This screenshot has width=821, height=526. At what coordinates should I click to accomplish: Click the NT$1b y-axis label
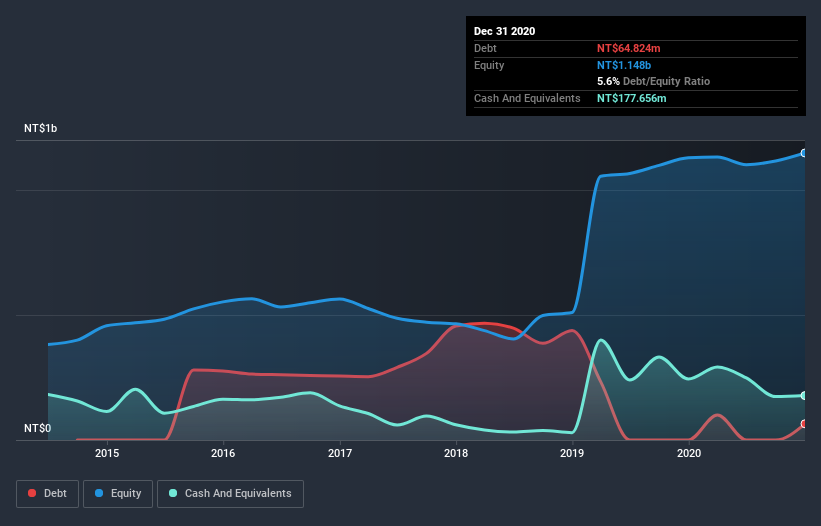pos(40,128)
